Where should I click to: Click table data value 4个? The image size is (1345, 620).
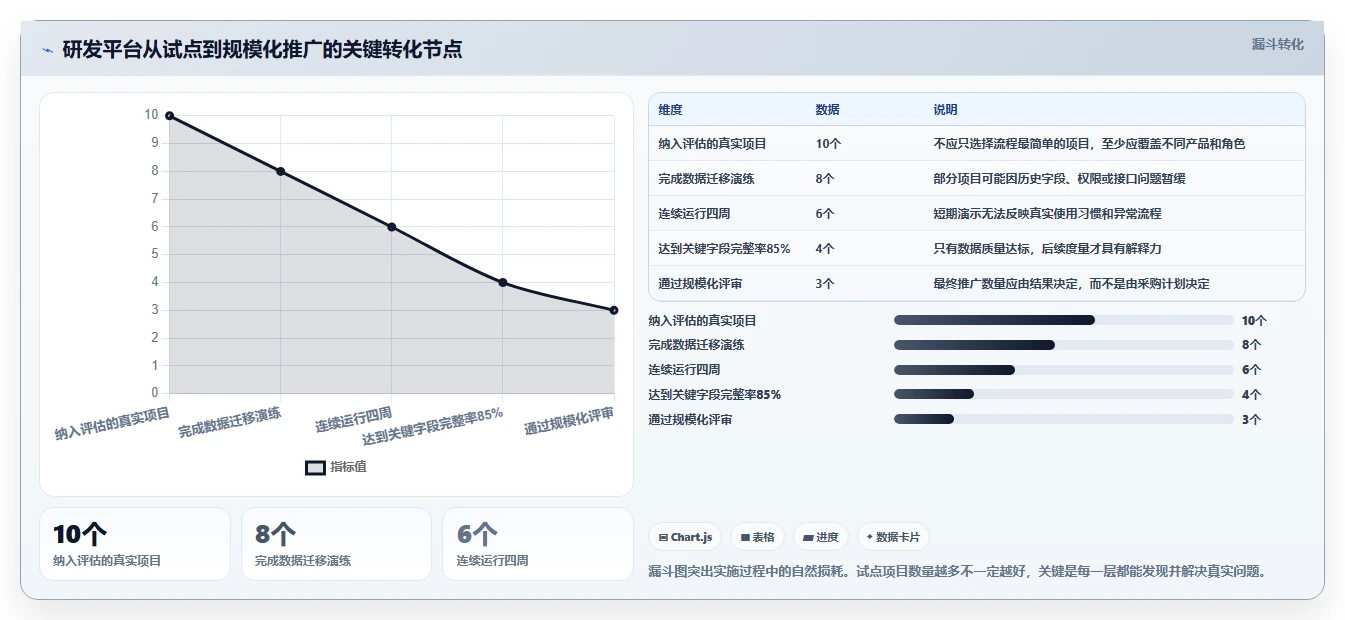pyautogui.click(x=825, y=249)
